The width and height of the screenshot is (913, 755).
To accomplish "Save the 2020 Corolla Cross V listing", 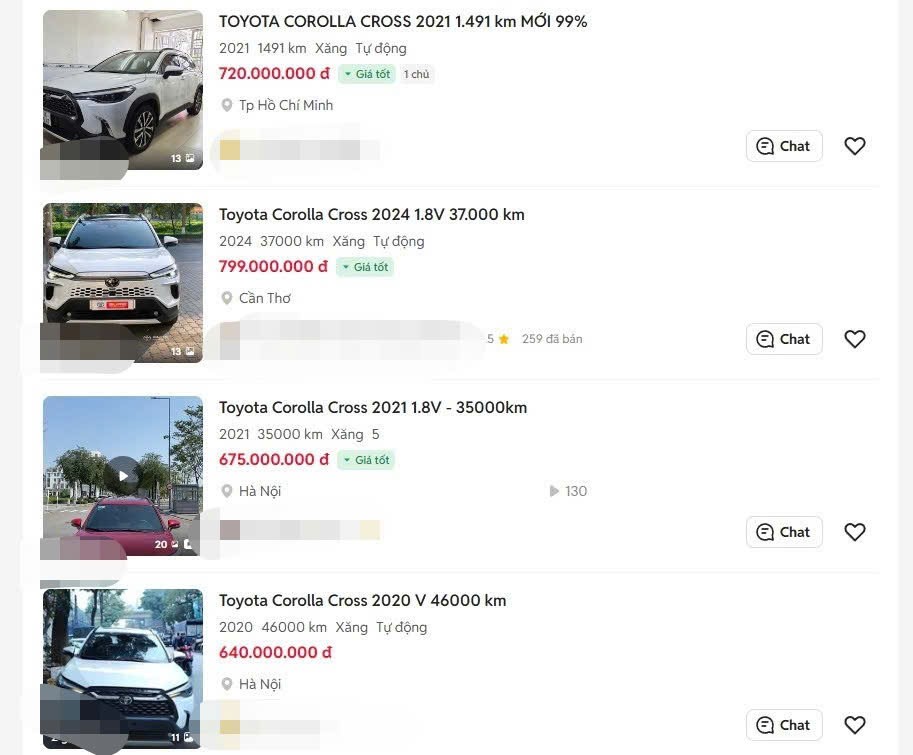I will [x=855, y=725].
